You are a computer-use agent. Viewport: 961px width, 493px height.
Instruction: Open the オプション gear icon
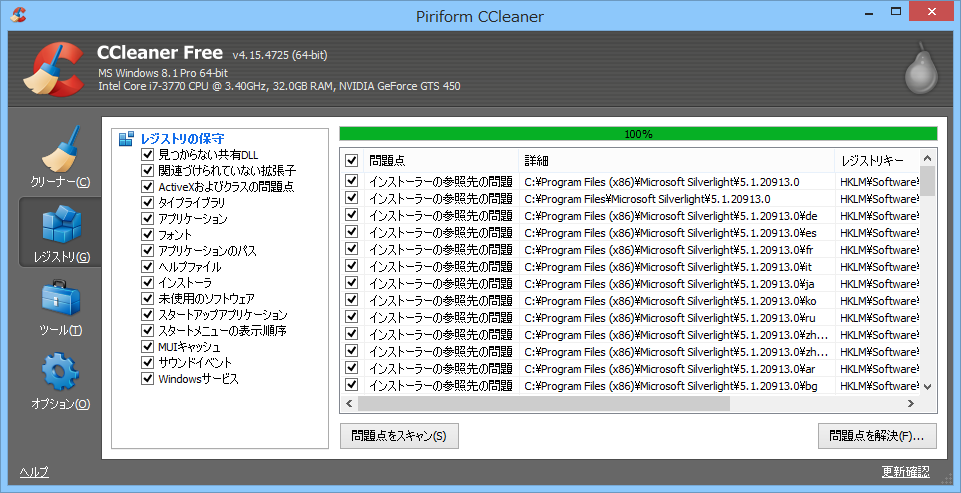[x=61, y=372]
